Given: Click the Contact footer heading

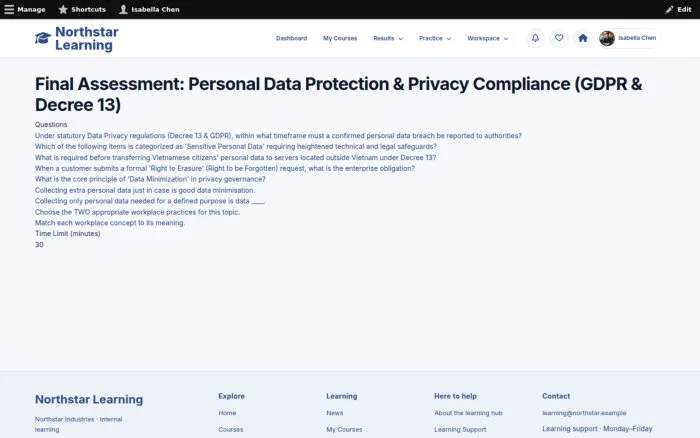Looking at the screenshot, I should point(556,396).
